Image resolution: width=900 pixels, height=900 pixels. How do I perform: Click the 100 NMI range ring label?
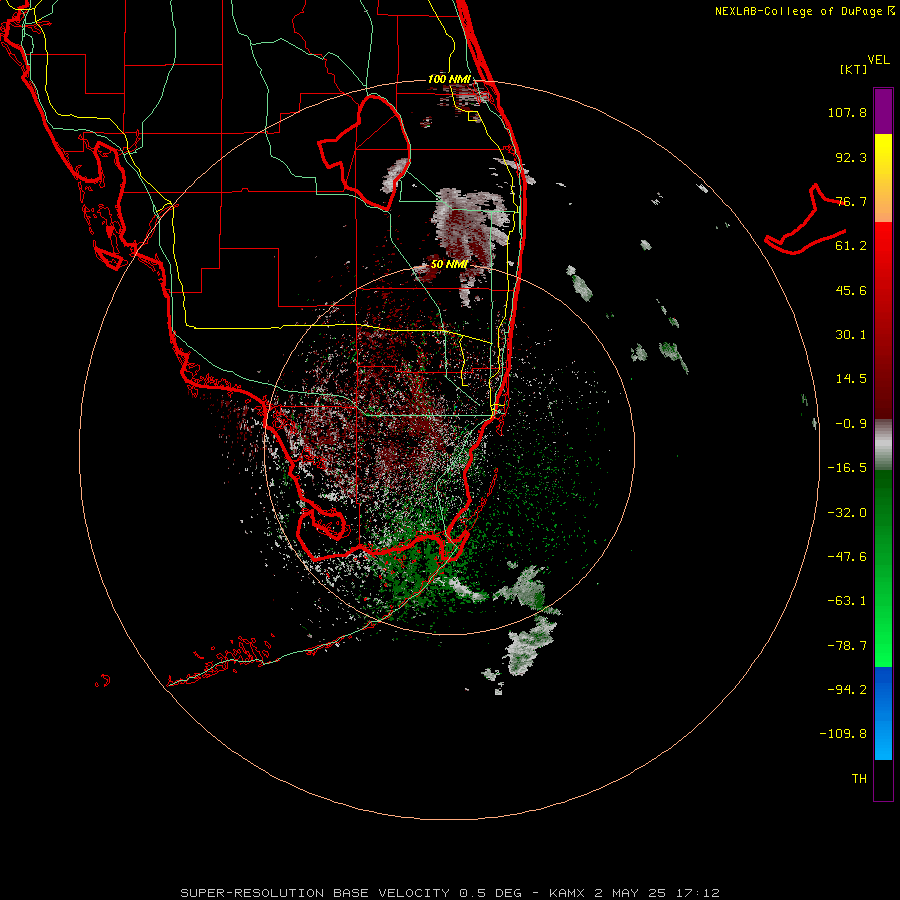pyautogui.click(x=449, y=79)
